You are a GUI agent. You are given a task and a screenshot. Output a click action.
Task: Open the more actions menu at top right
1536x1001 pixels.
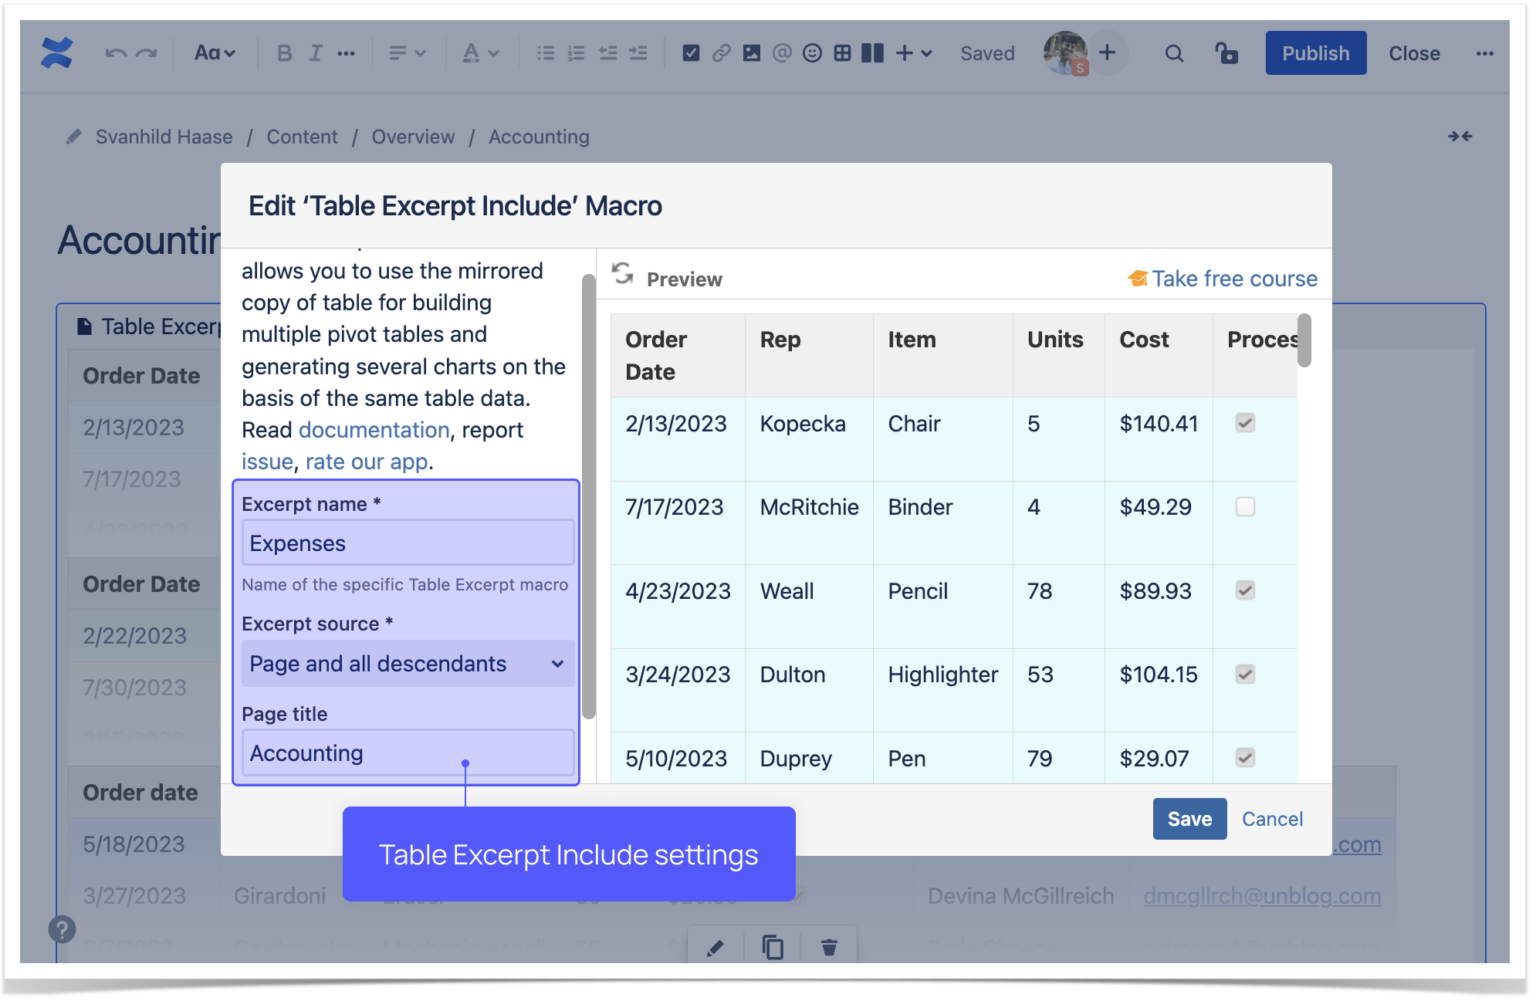(1485, 53)
